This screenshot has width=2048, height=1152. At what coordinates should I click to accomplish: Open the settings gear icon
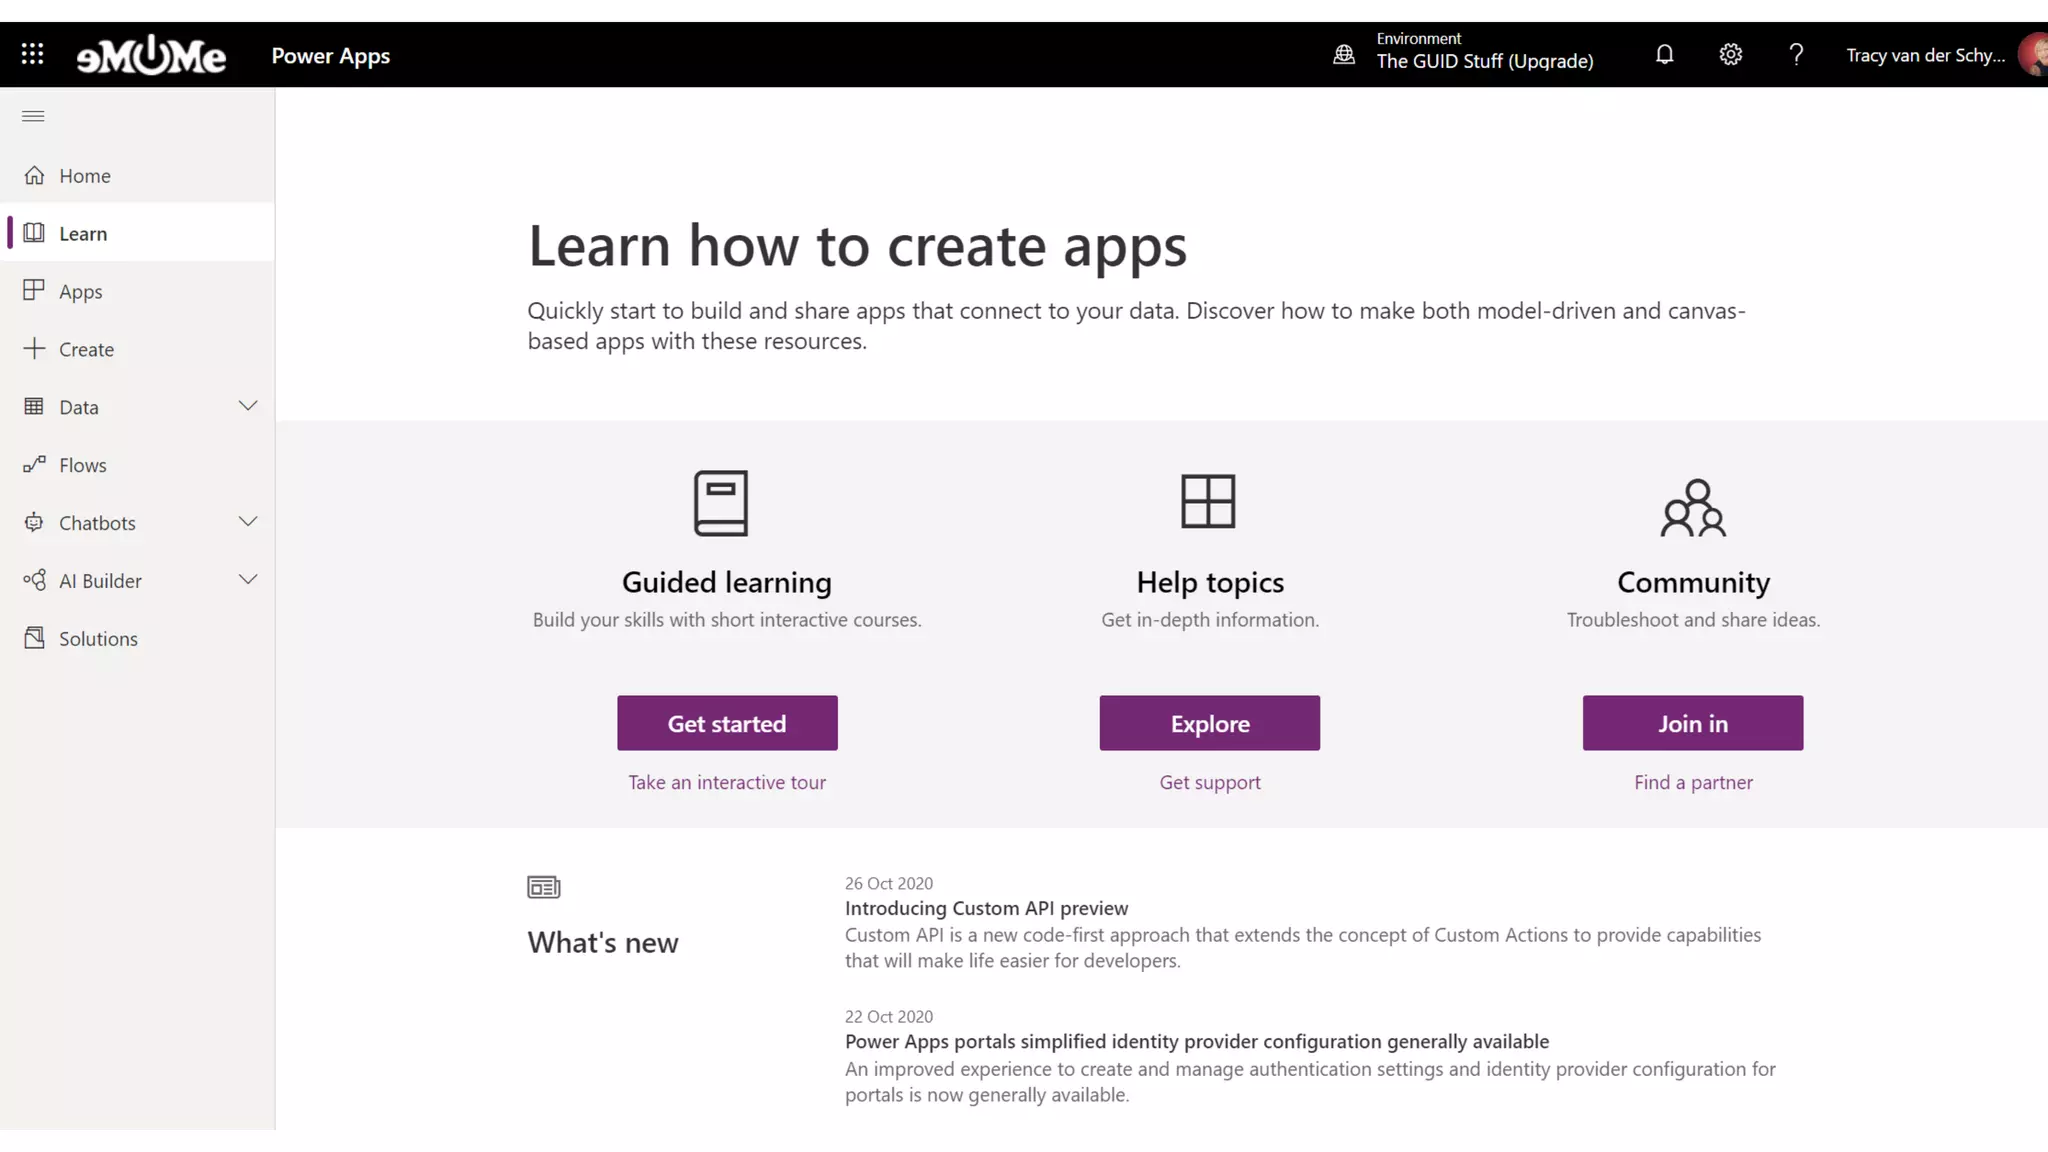(x=1730, y=54)
